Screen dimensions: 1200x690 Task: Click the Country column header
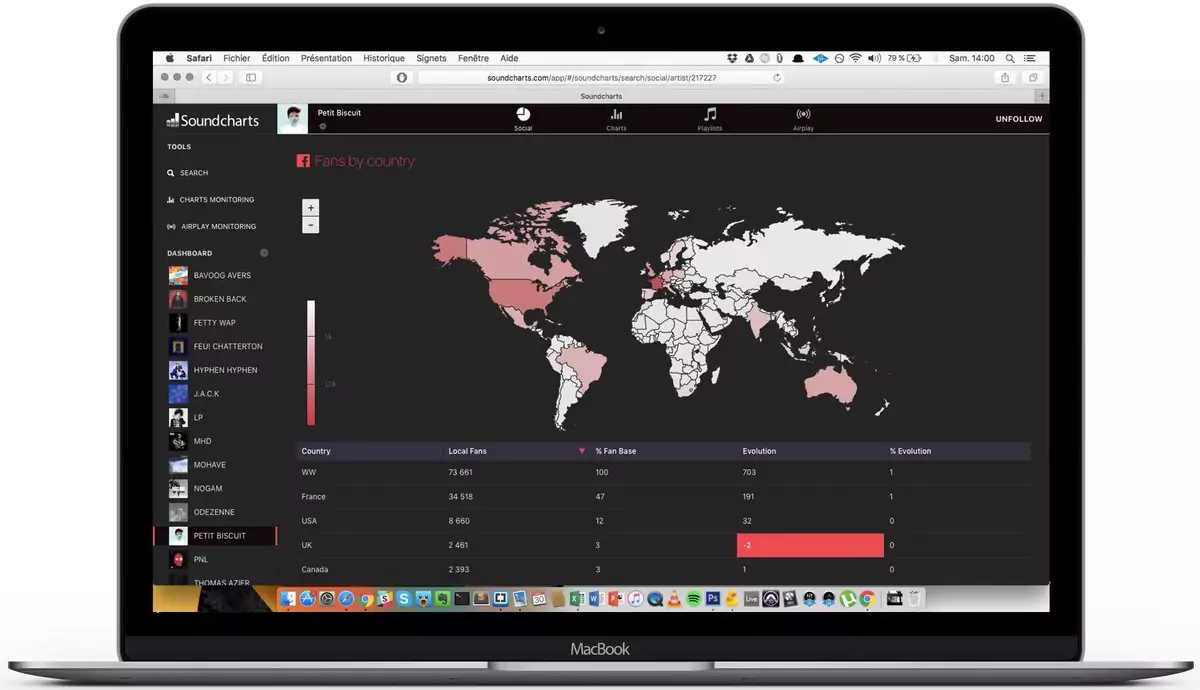(x=317, y=451)
